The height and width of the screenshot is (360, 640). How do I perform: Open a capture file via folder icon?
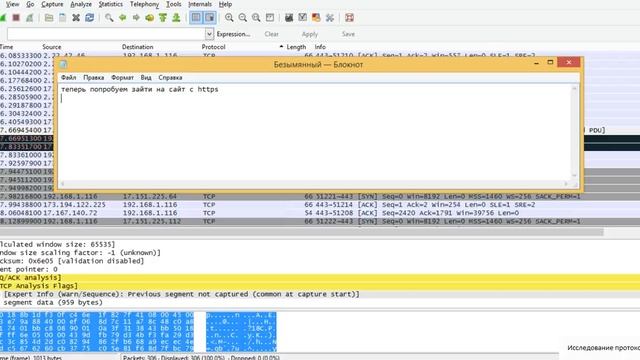point(49,18)
